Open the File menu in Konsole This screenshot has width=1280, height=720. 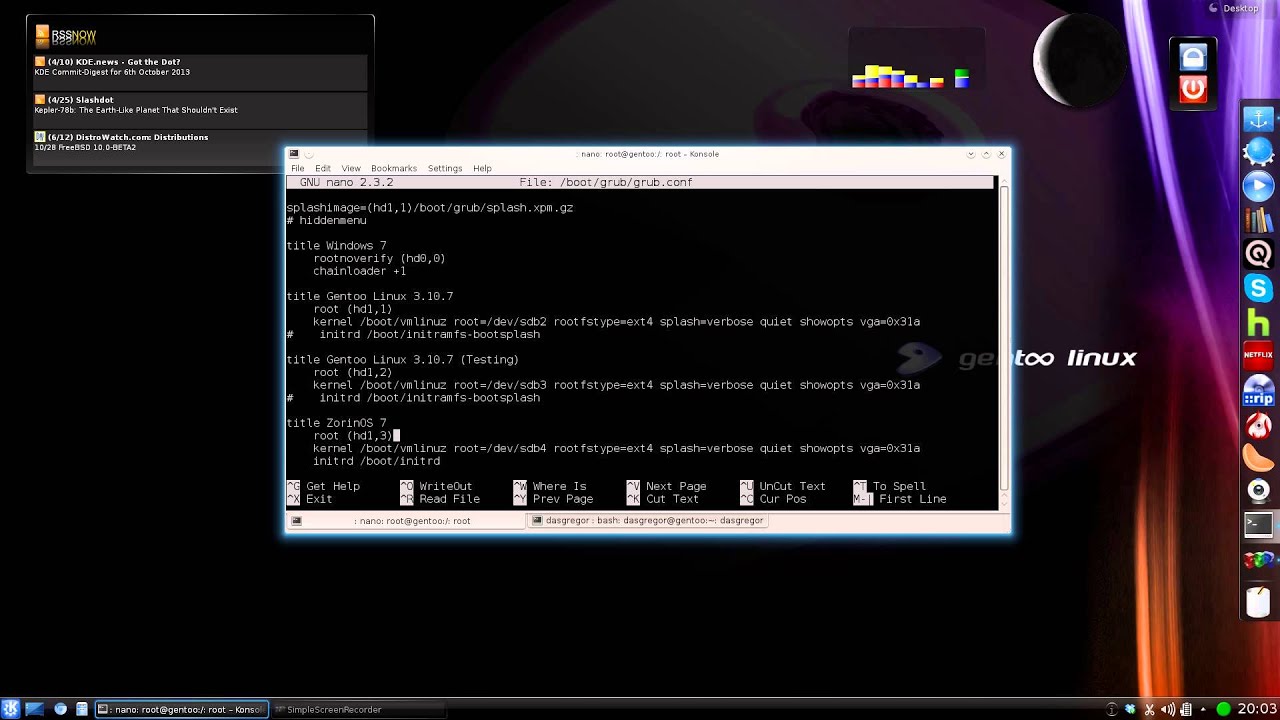click(x=297, y=168)
